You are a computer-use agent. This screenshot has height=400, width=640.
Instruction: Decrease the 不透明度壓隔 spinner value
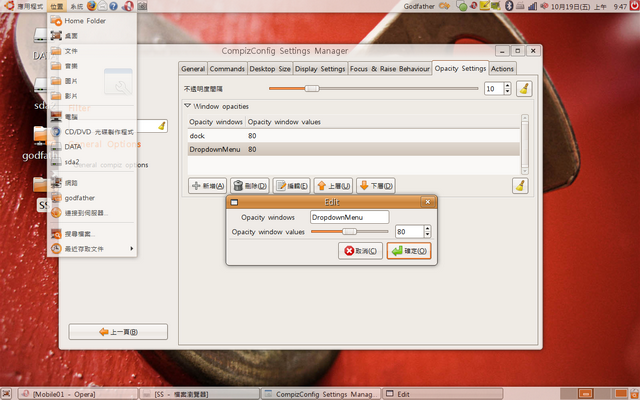pos(507,91)
